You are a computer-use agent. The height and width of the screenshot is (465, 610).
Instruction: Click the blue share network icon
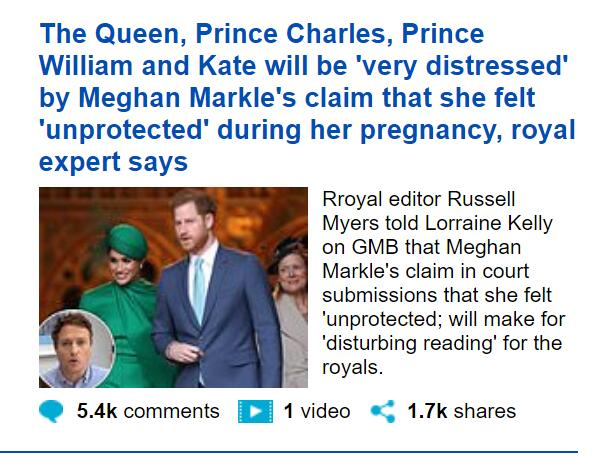pos(383,411)
